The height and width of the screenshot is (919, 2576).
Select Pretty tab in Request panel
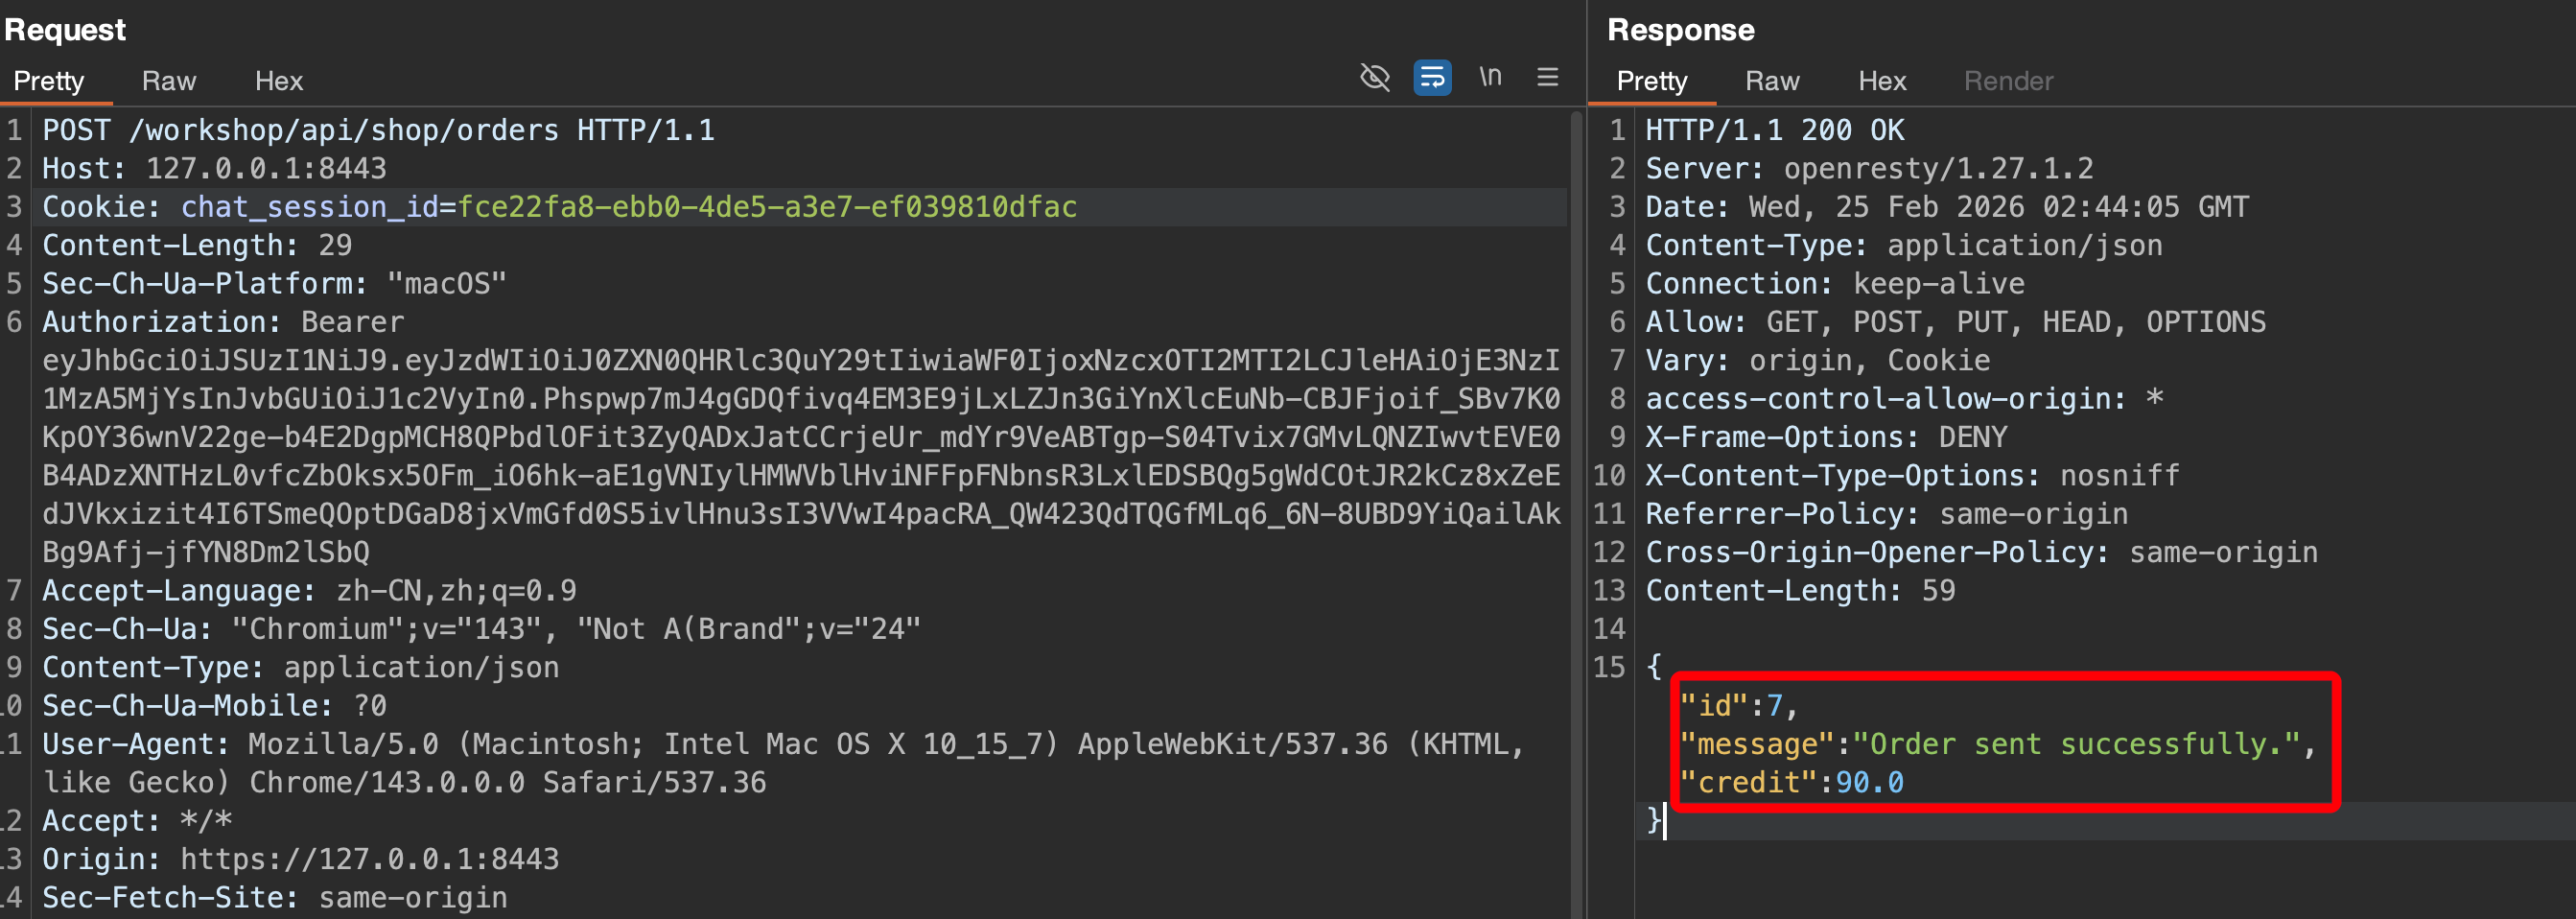(48, 81)
